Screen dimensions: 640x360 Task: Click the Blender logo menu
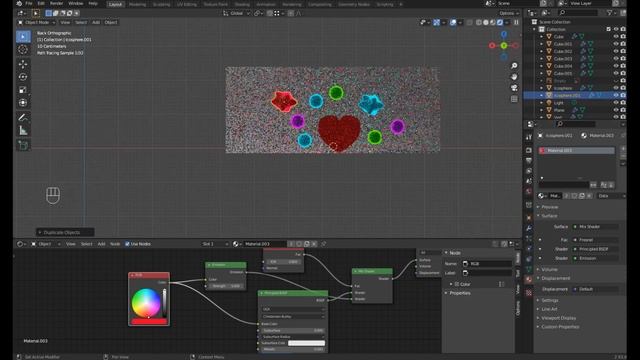19,4
